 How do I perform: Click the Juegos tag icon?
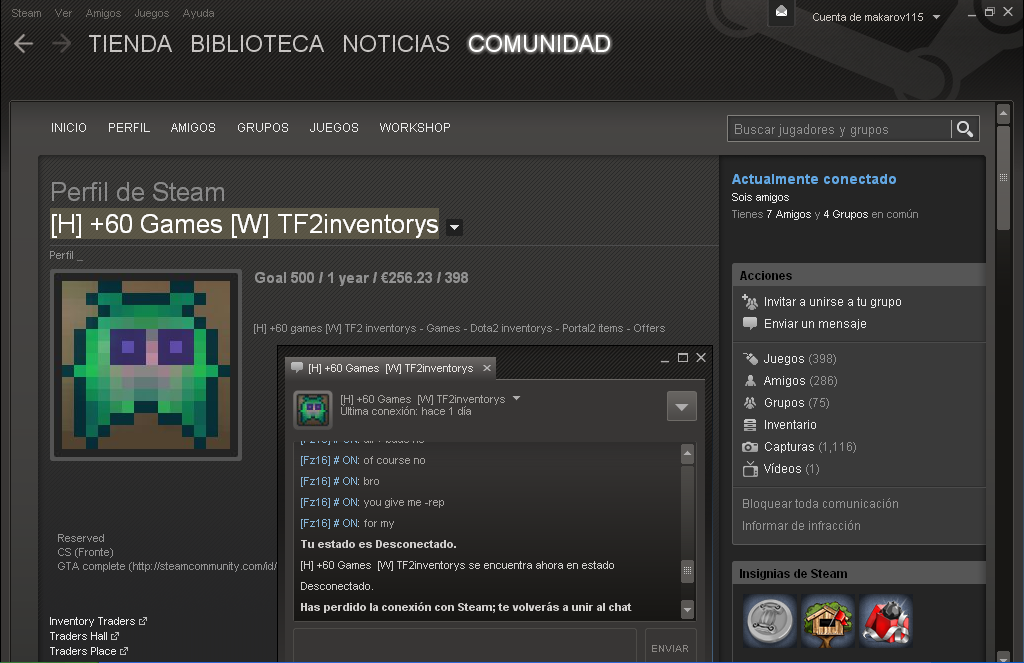pos(750,359)
